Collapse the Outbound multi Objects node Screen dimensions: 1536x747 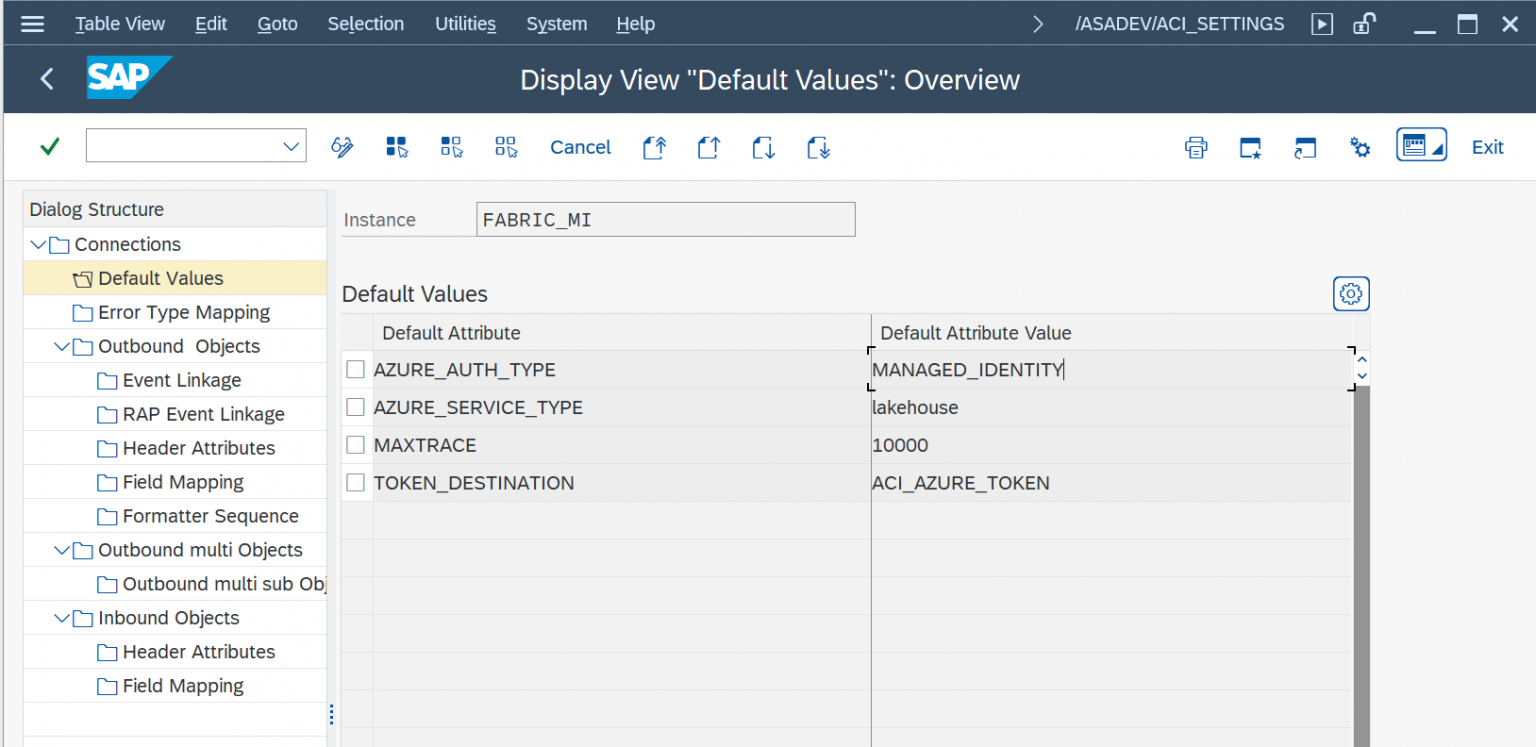(62, 551)
